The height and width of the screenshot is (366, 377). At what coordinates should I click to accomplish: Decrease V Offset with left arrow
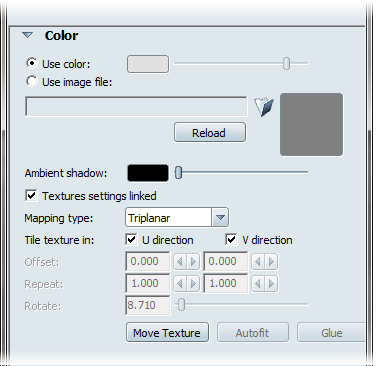pos(258,262)
